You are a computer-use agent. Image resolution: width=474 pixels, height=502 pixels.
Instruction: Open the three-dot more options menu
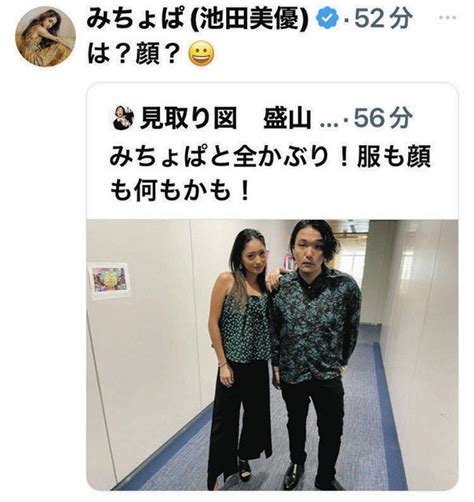click(x=448, y=18)
